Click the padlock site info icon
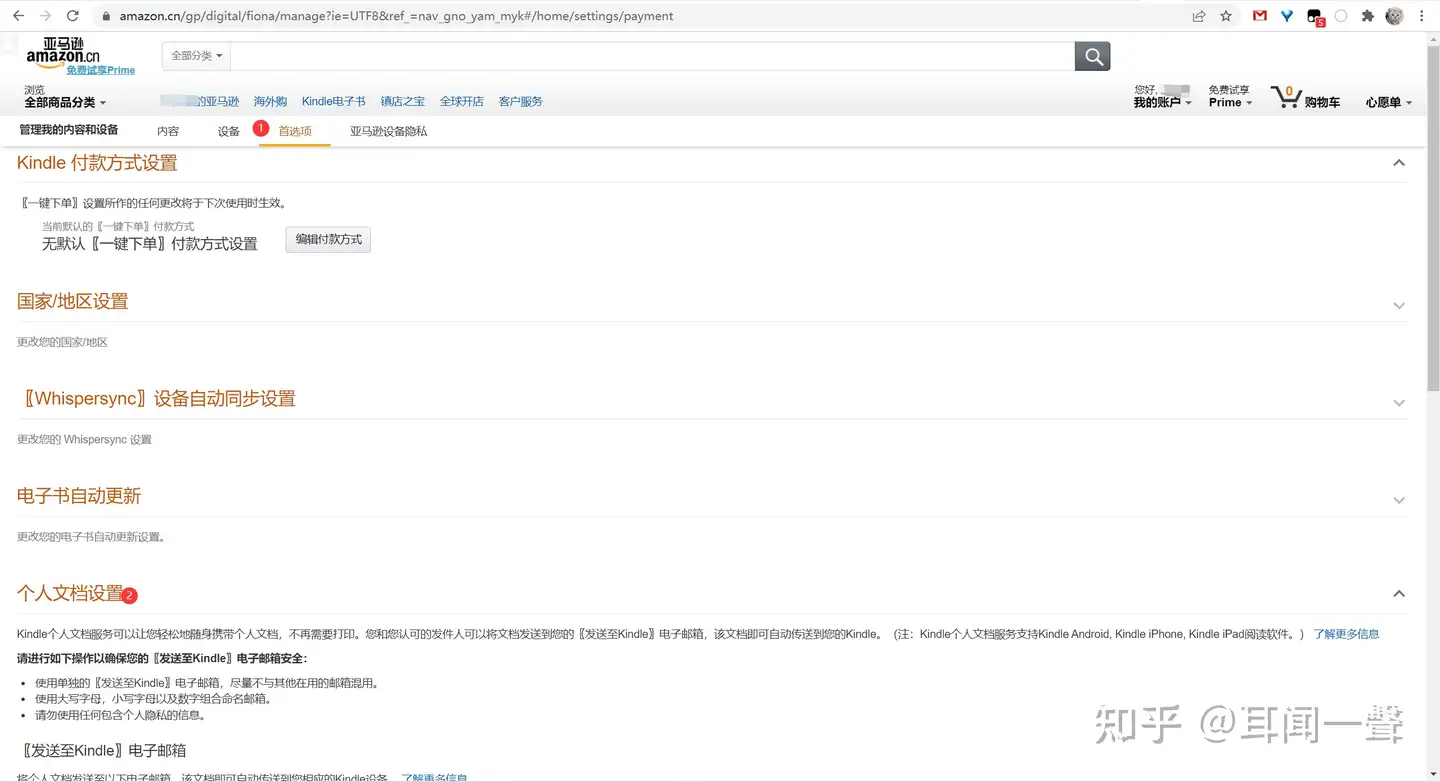Screen dimensions: 1440x782 [106, 16]
